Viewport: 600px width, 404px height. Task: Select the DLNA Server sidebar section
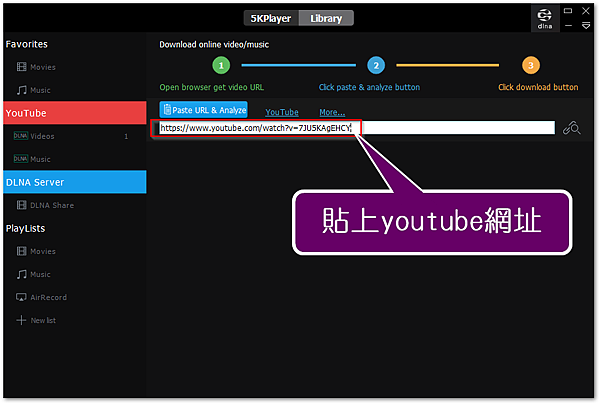75,182
